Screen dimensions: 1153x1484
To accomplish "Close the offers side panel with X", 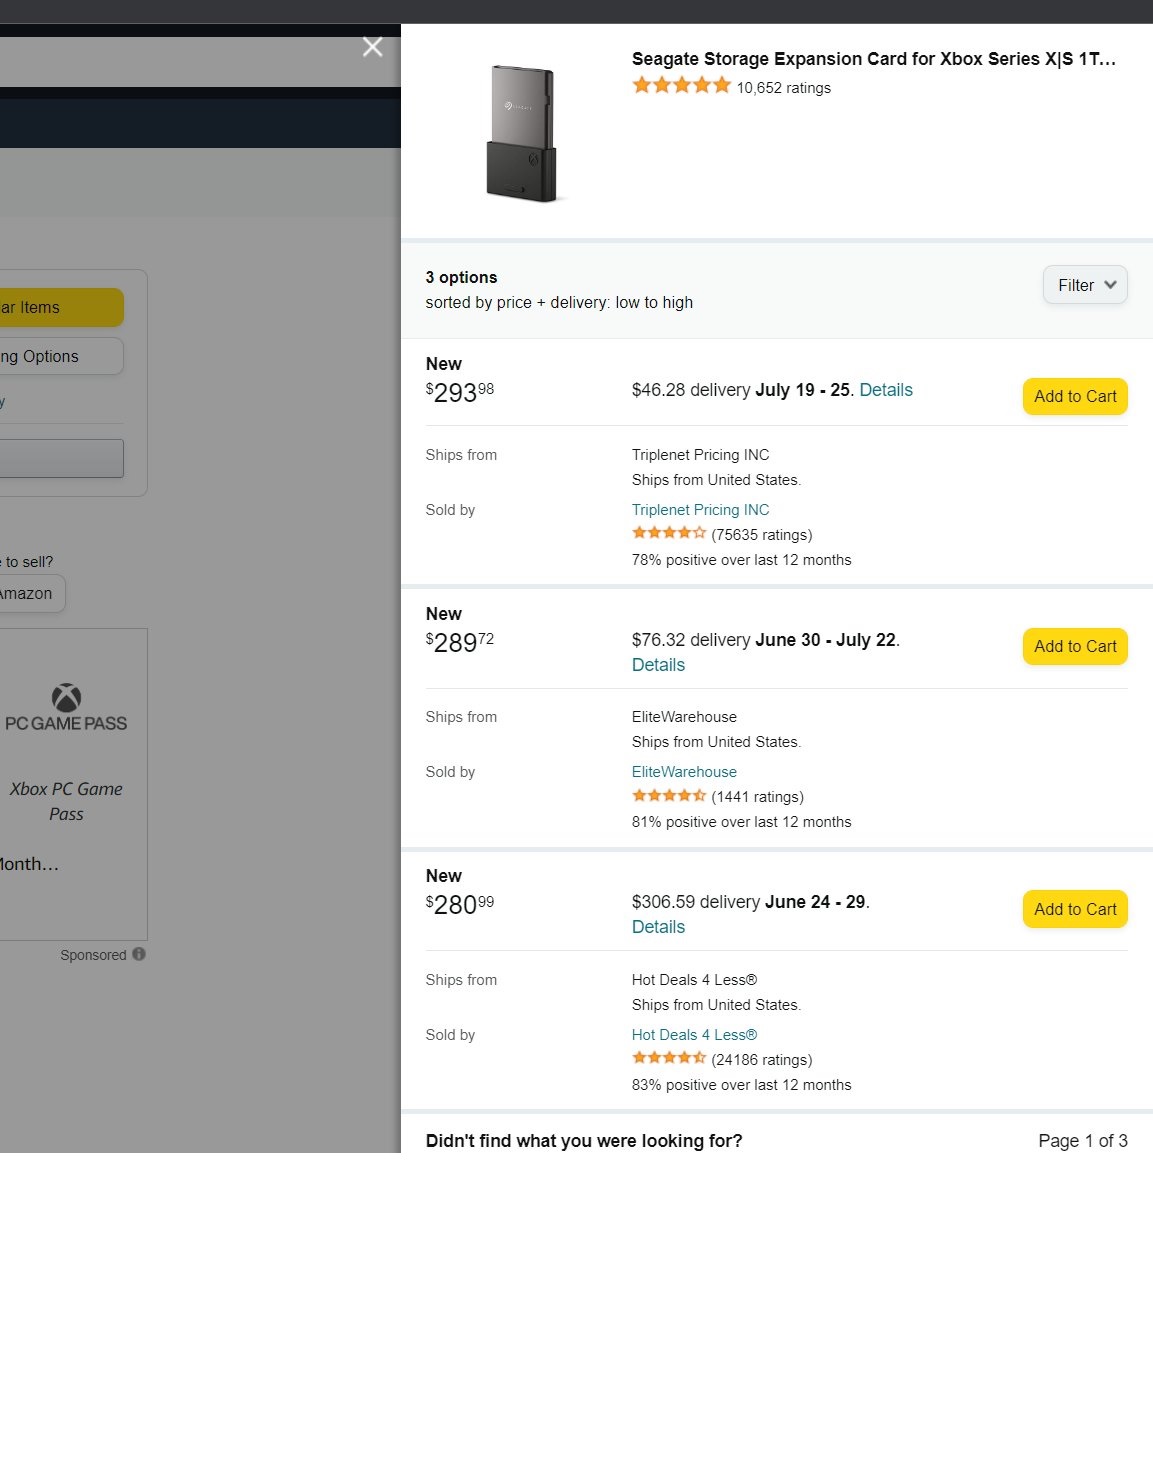I will coord(372,47).
